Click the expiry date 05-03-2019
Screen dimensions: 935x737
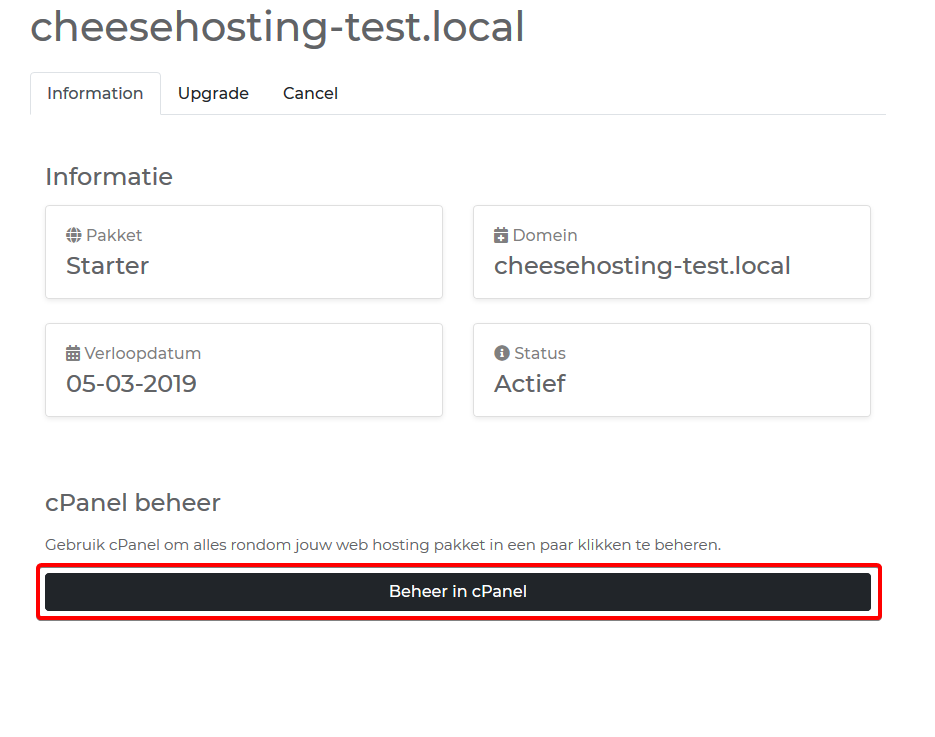click(131, 384)
